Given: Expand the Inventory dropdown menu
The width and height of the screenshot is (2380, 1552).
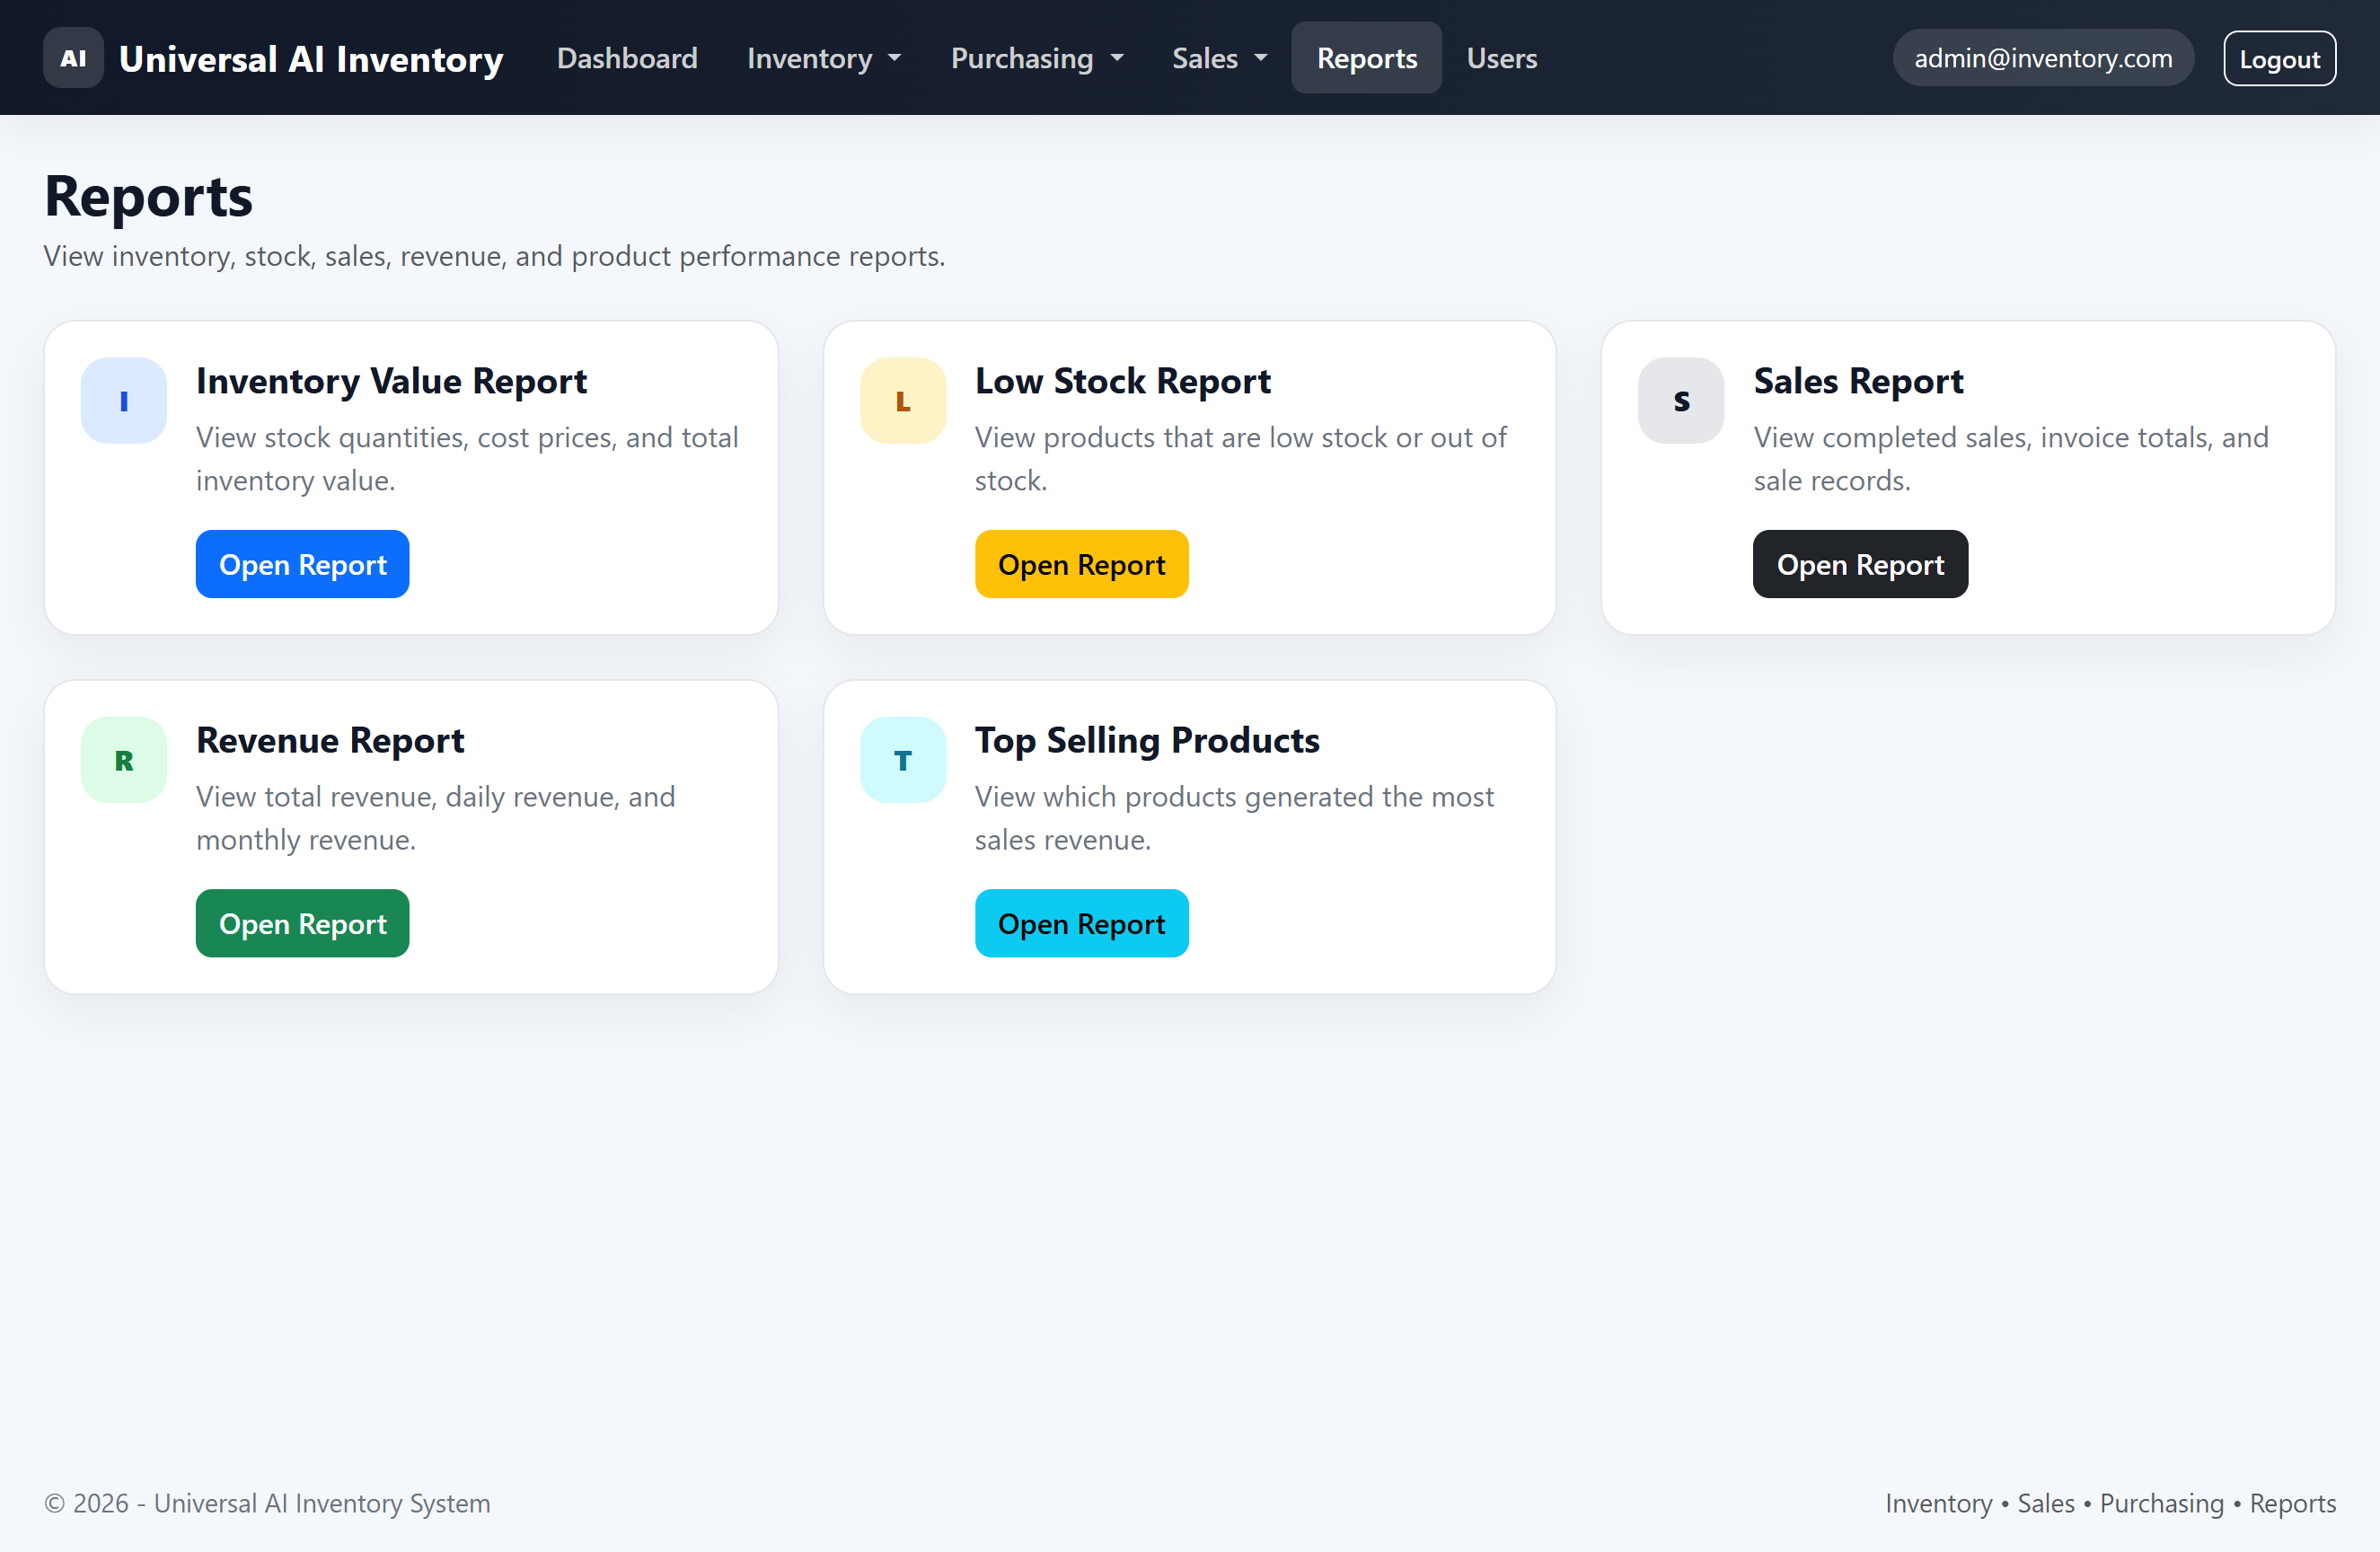Looking at the screenshot, I should click(x=824, y=58).
